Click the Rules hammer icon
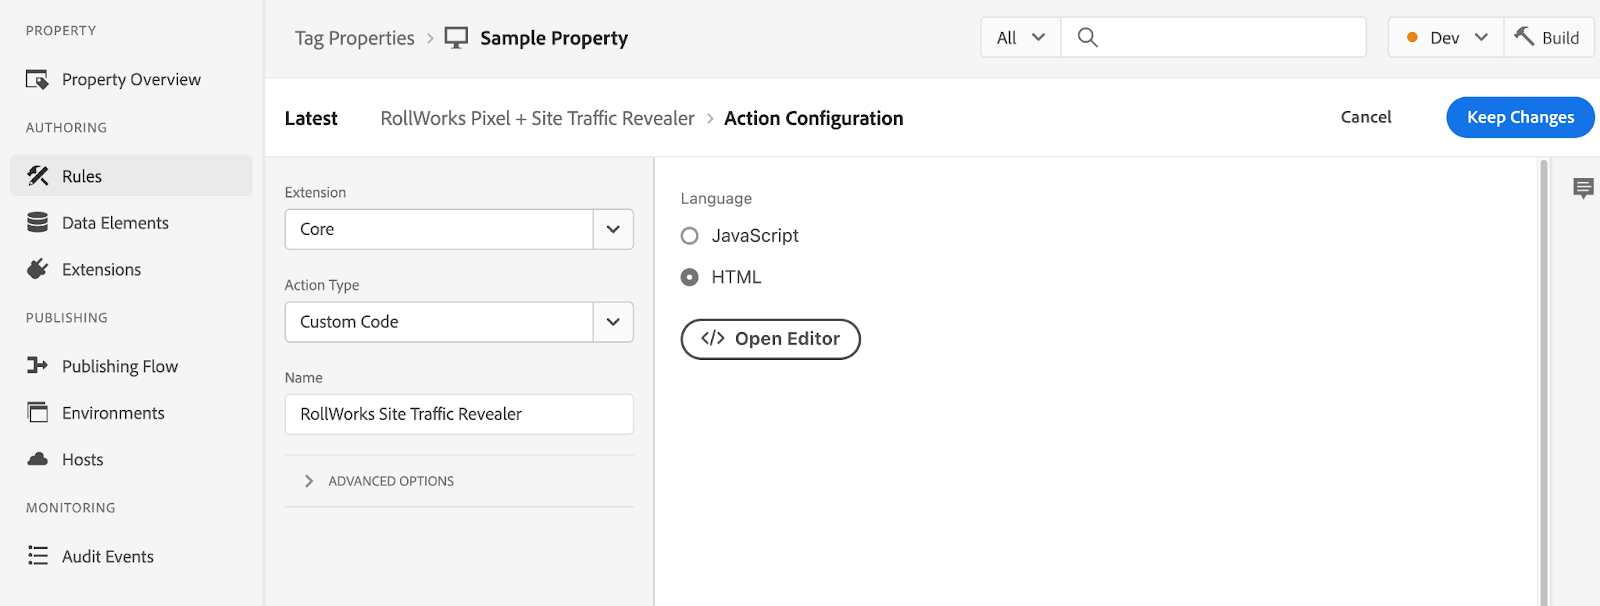This screenshot has width=1600, height=606. pyautogui.click(x=38, y=176)
